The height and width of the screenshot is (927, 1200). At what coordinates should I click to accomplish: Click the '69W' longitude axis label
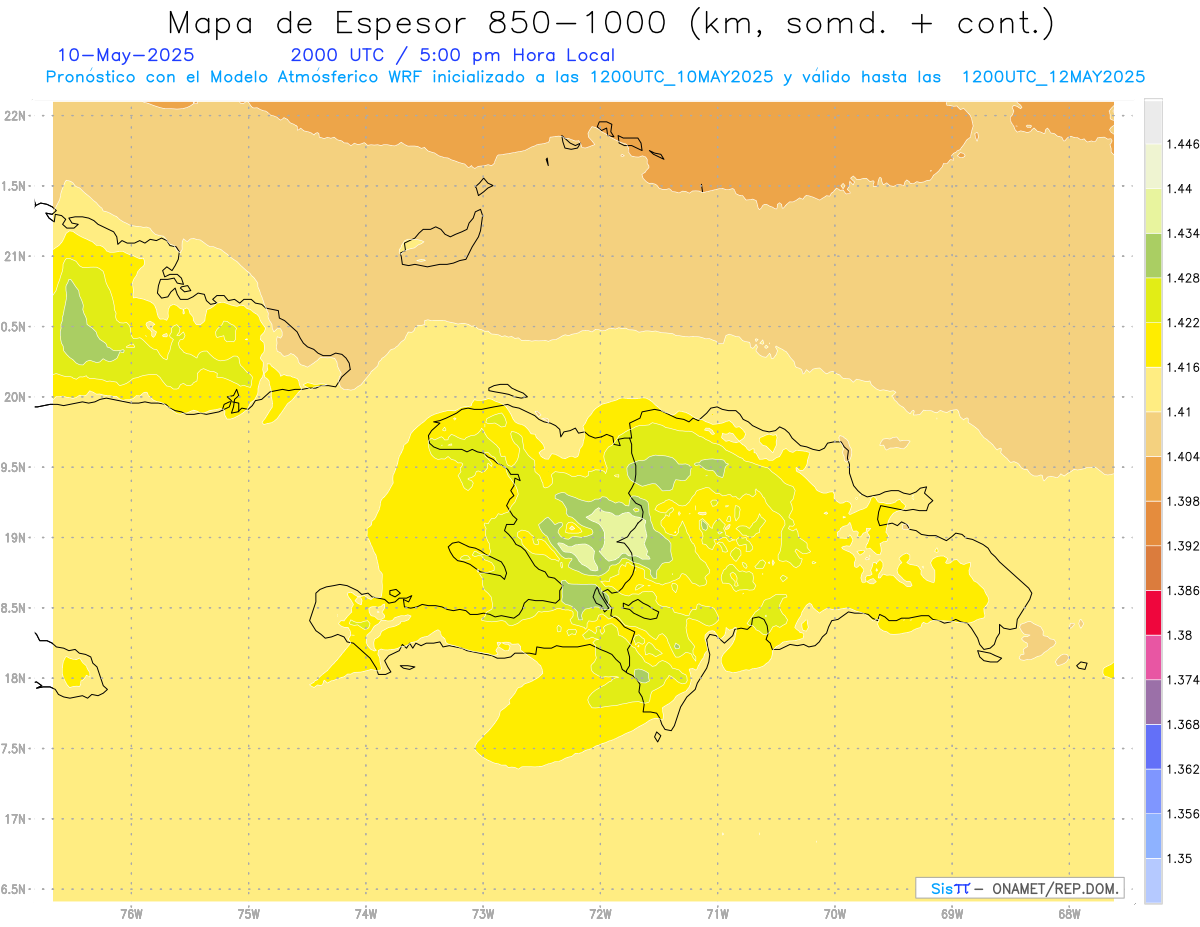pos(952,913)
